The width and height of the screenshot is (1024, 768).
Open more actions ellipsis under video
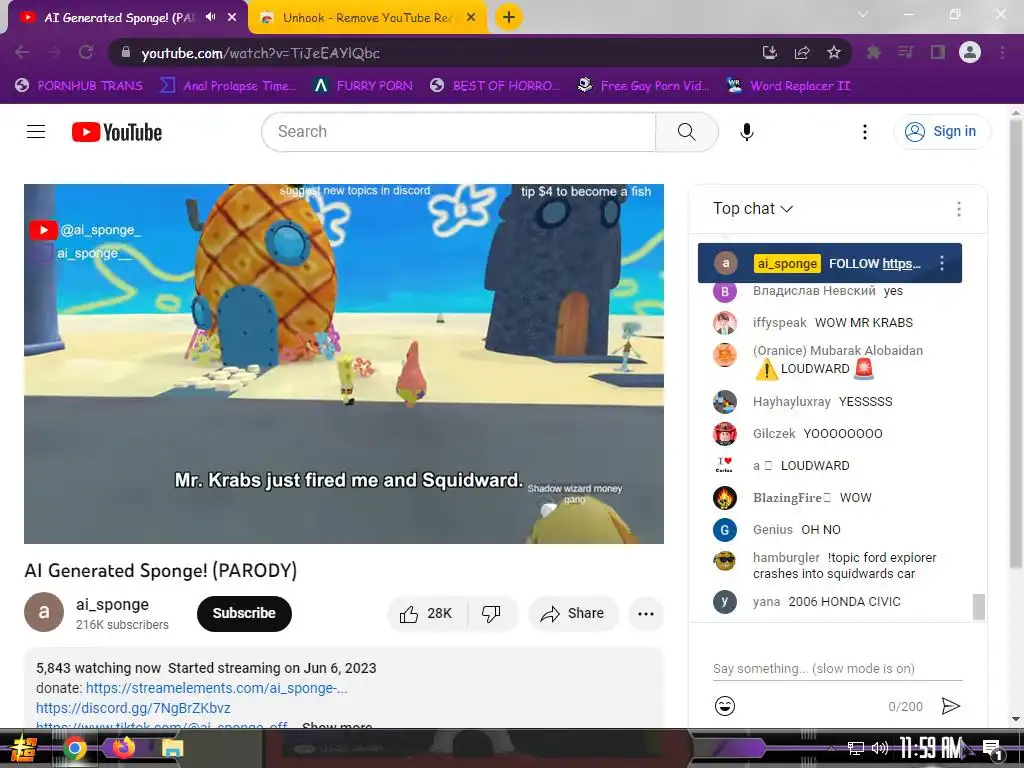pos(646,613)
